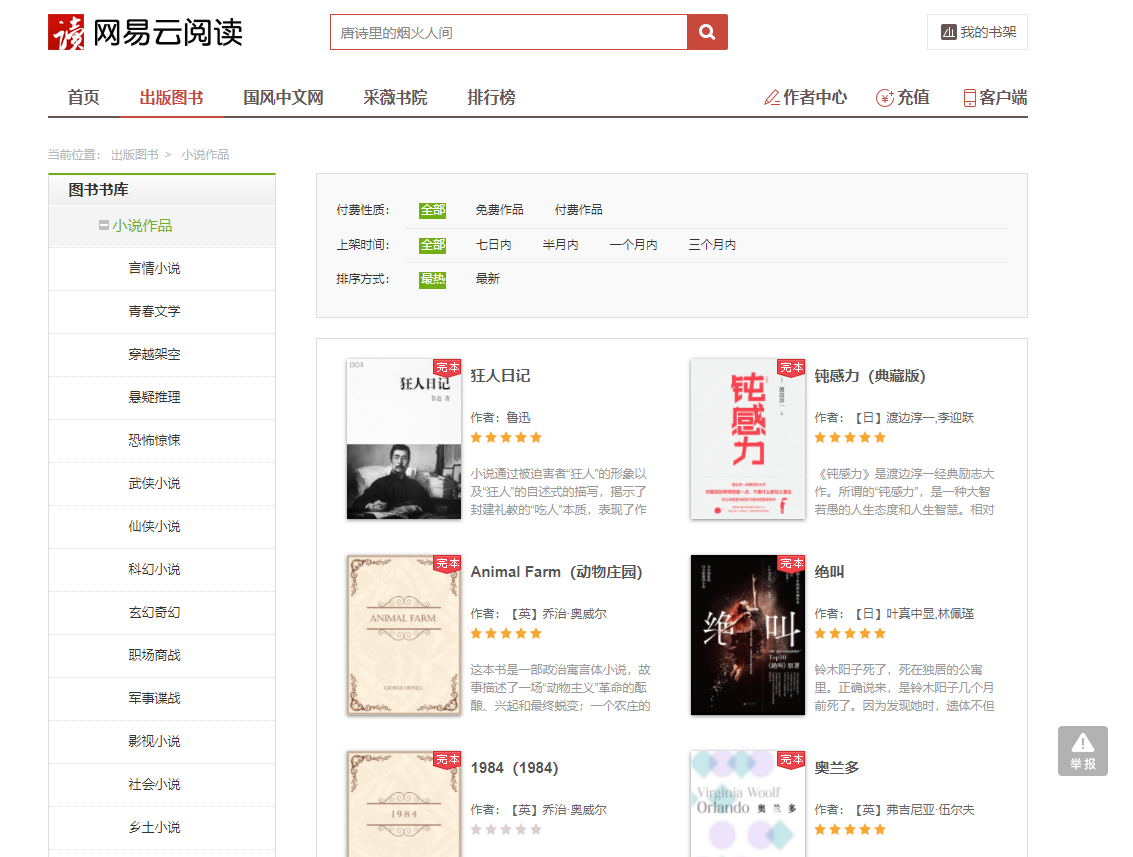This screenshot has height=857, width=1133.
Task: Filter listing time to 一个月内
Action: point(634,245)
